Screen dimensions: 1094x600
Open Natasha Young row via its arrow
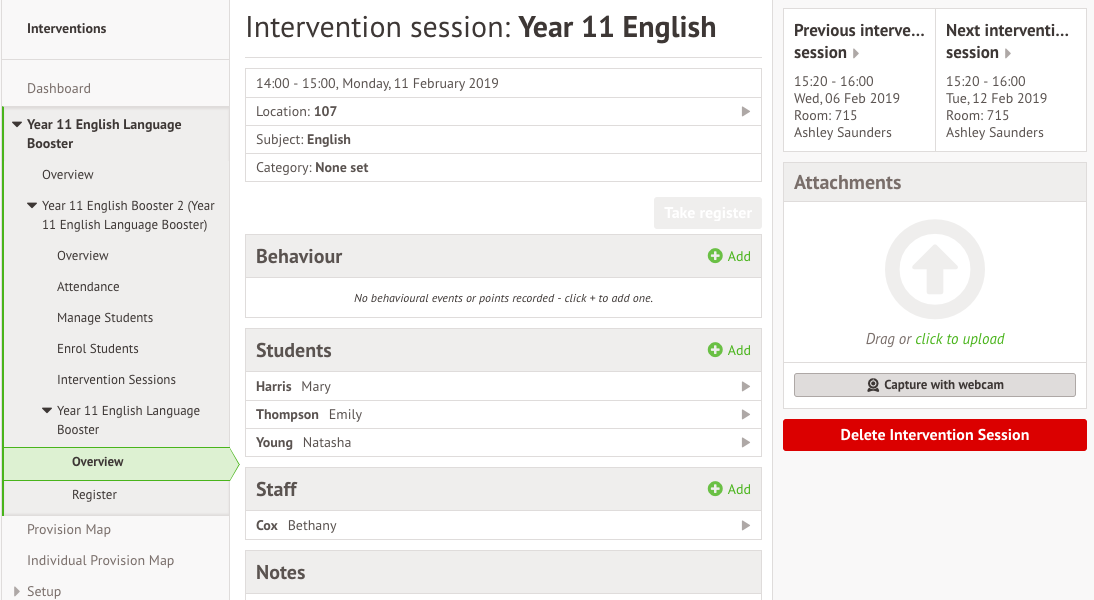coord(746,442)
